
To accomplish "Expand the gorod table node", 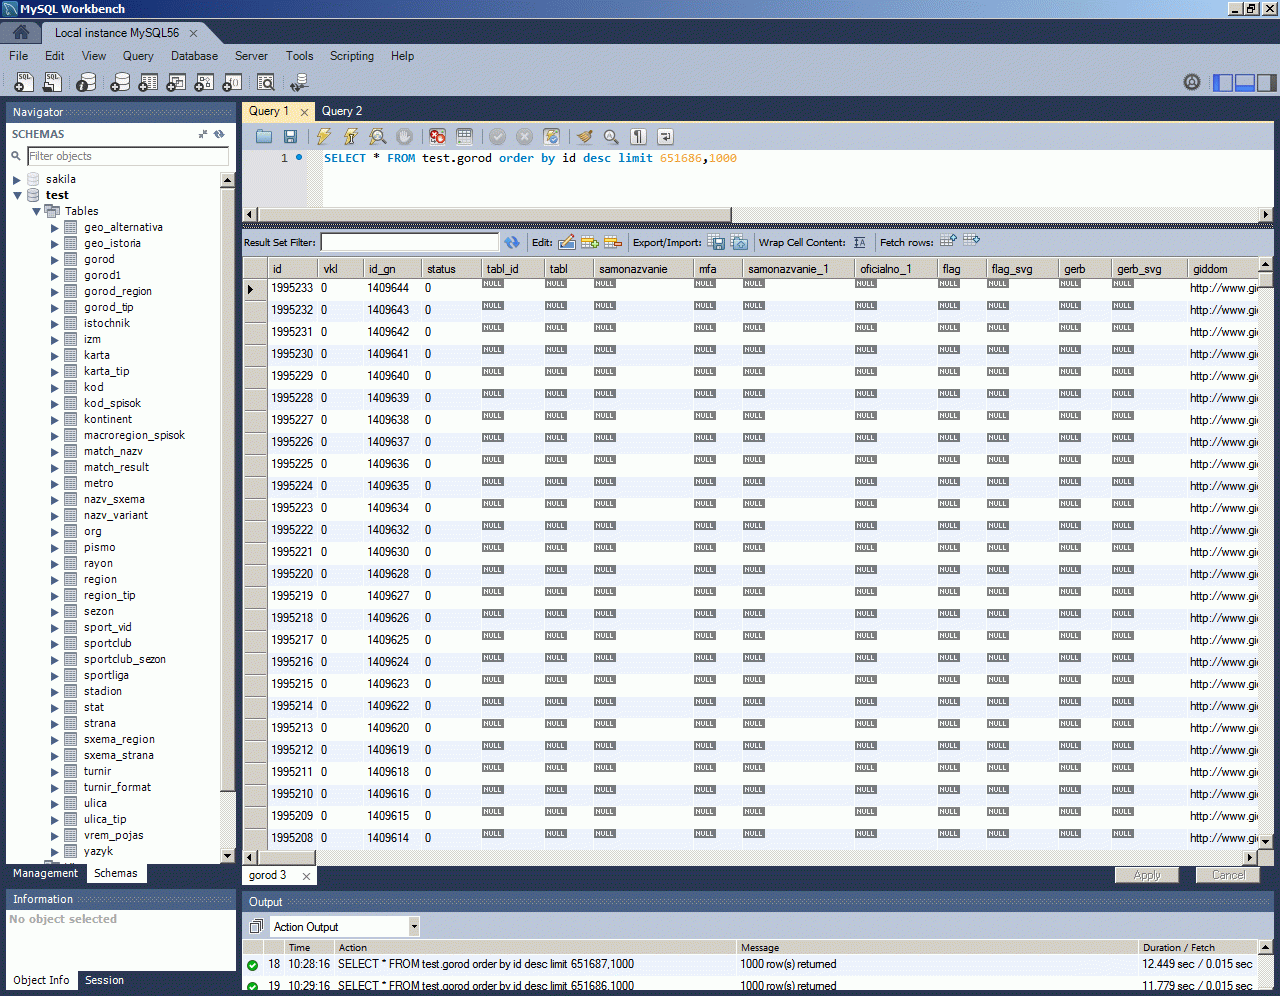I will click(55, 260).
